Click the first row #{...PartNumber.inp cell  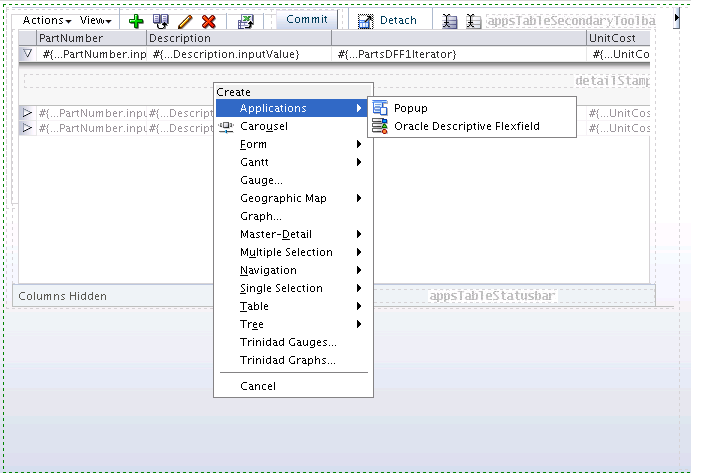coord(92,54)
